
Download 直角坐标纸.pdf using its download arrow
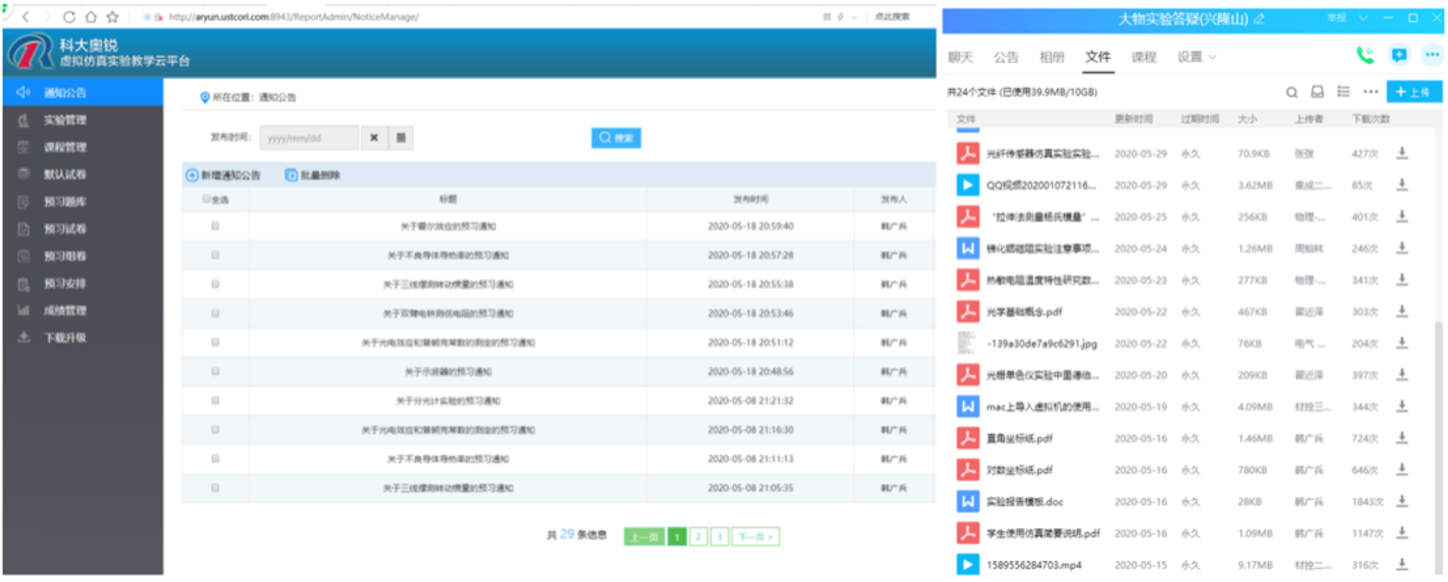click(x=1402, y=438)
